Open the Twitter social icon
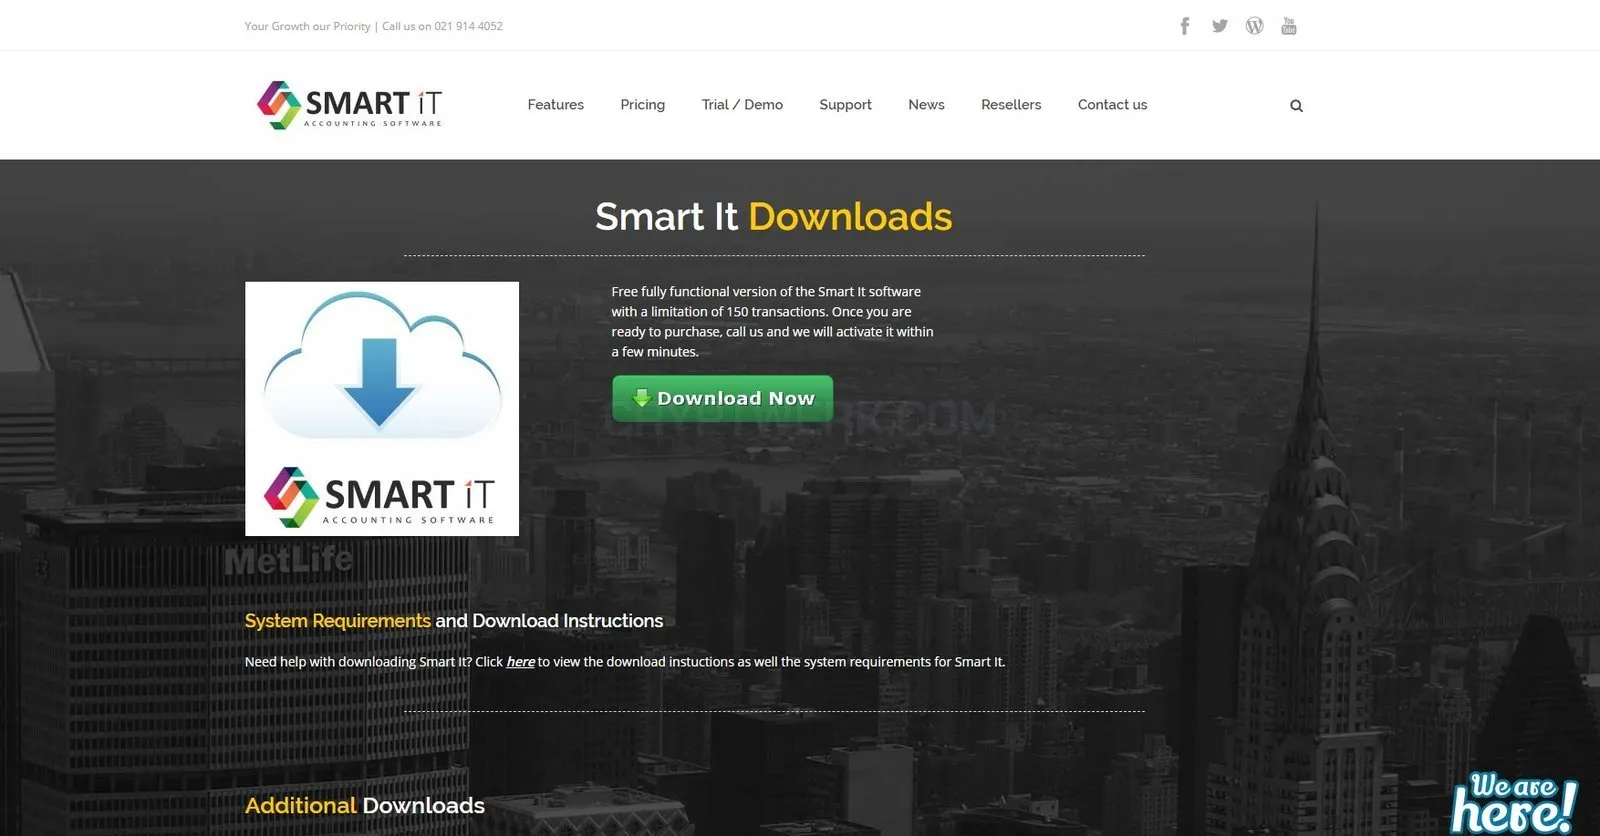Image resolution: width=1600 pixels, height=836 pixels. point(1220,26)
